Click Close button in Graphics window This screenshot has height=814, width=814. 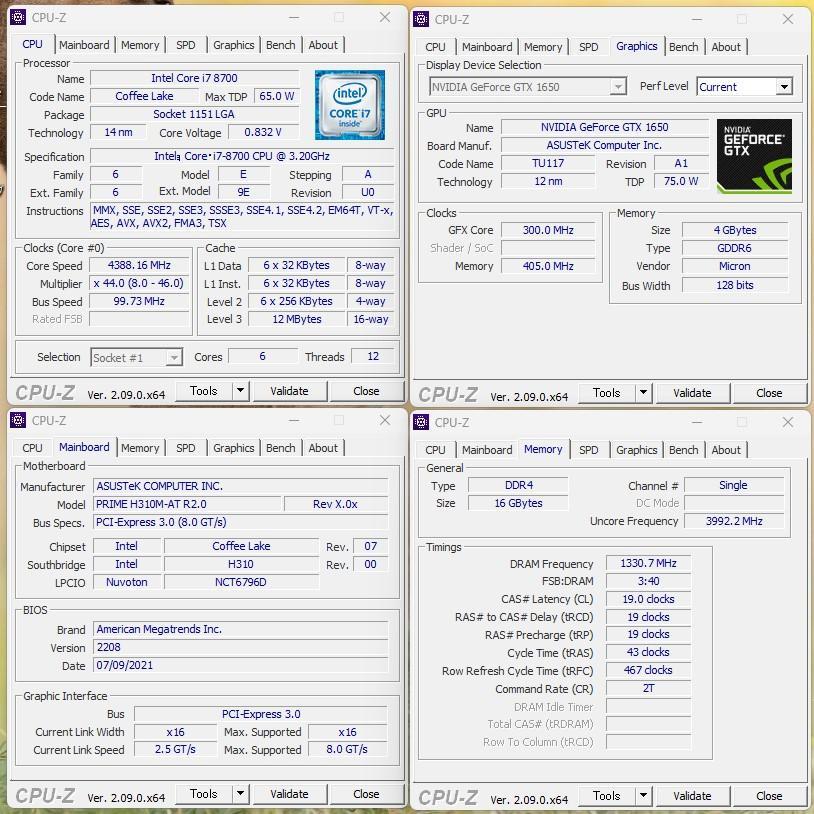[769, 393]
